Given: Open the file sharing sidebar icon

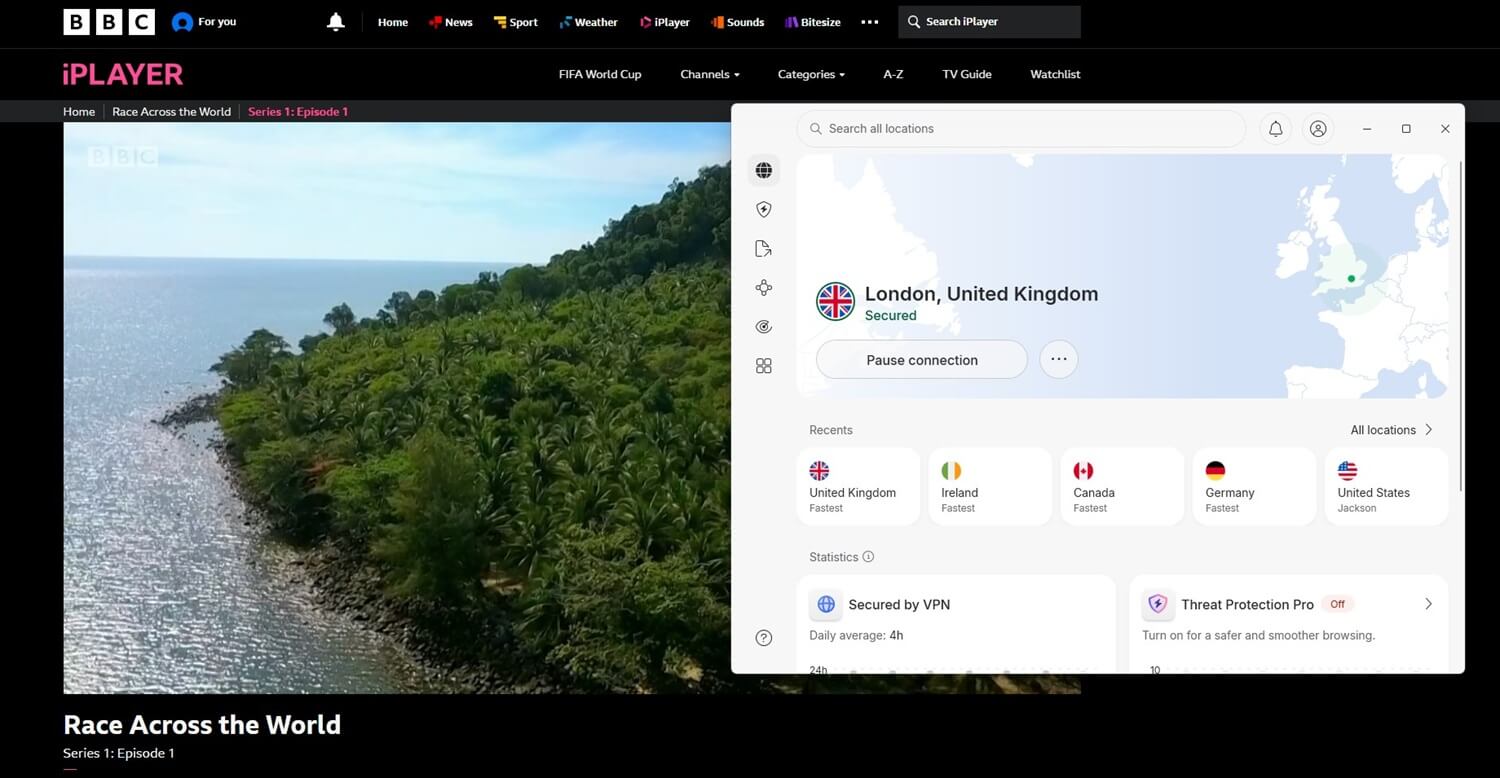Looking at the screenshot, I should 764,249.
